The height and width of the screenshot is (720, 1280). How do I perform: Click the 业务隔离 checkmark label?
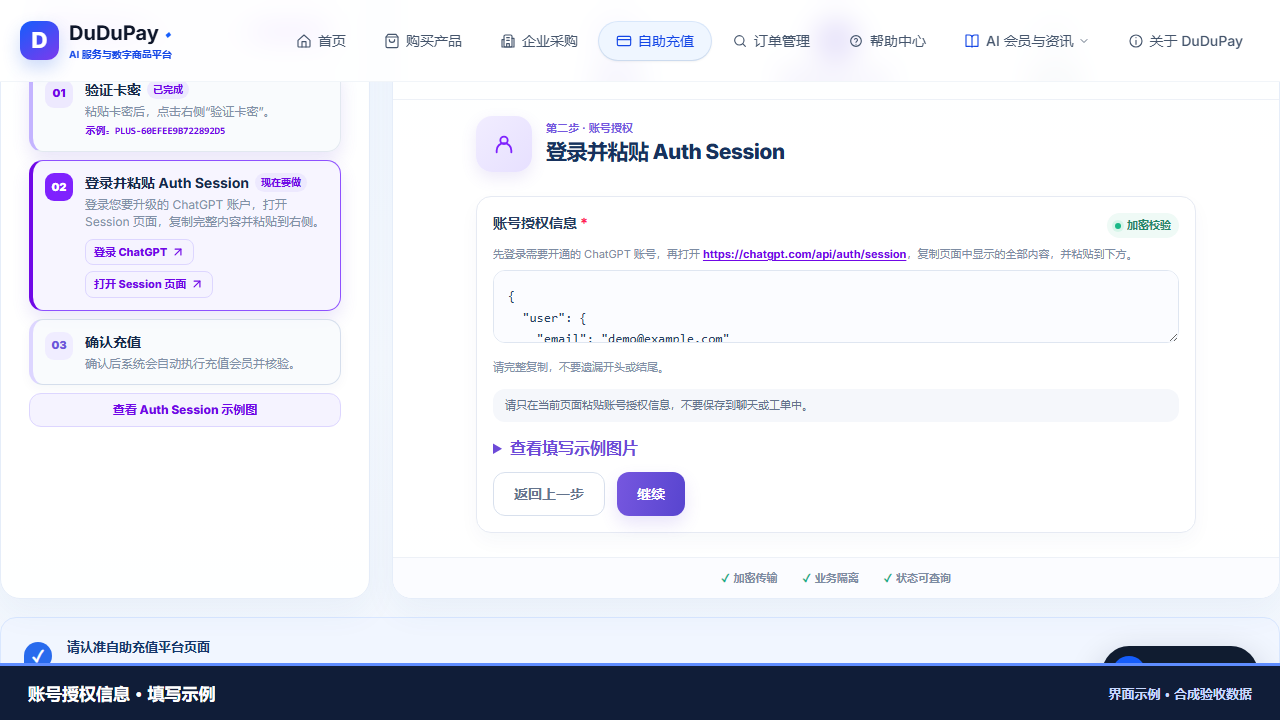point(830,578)
